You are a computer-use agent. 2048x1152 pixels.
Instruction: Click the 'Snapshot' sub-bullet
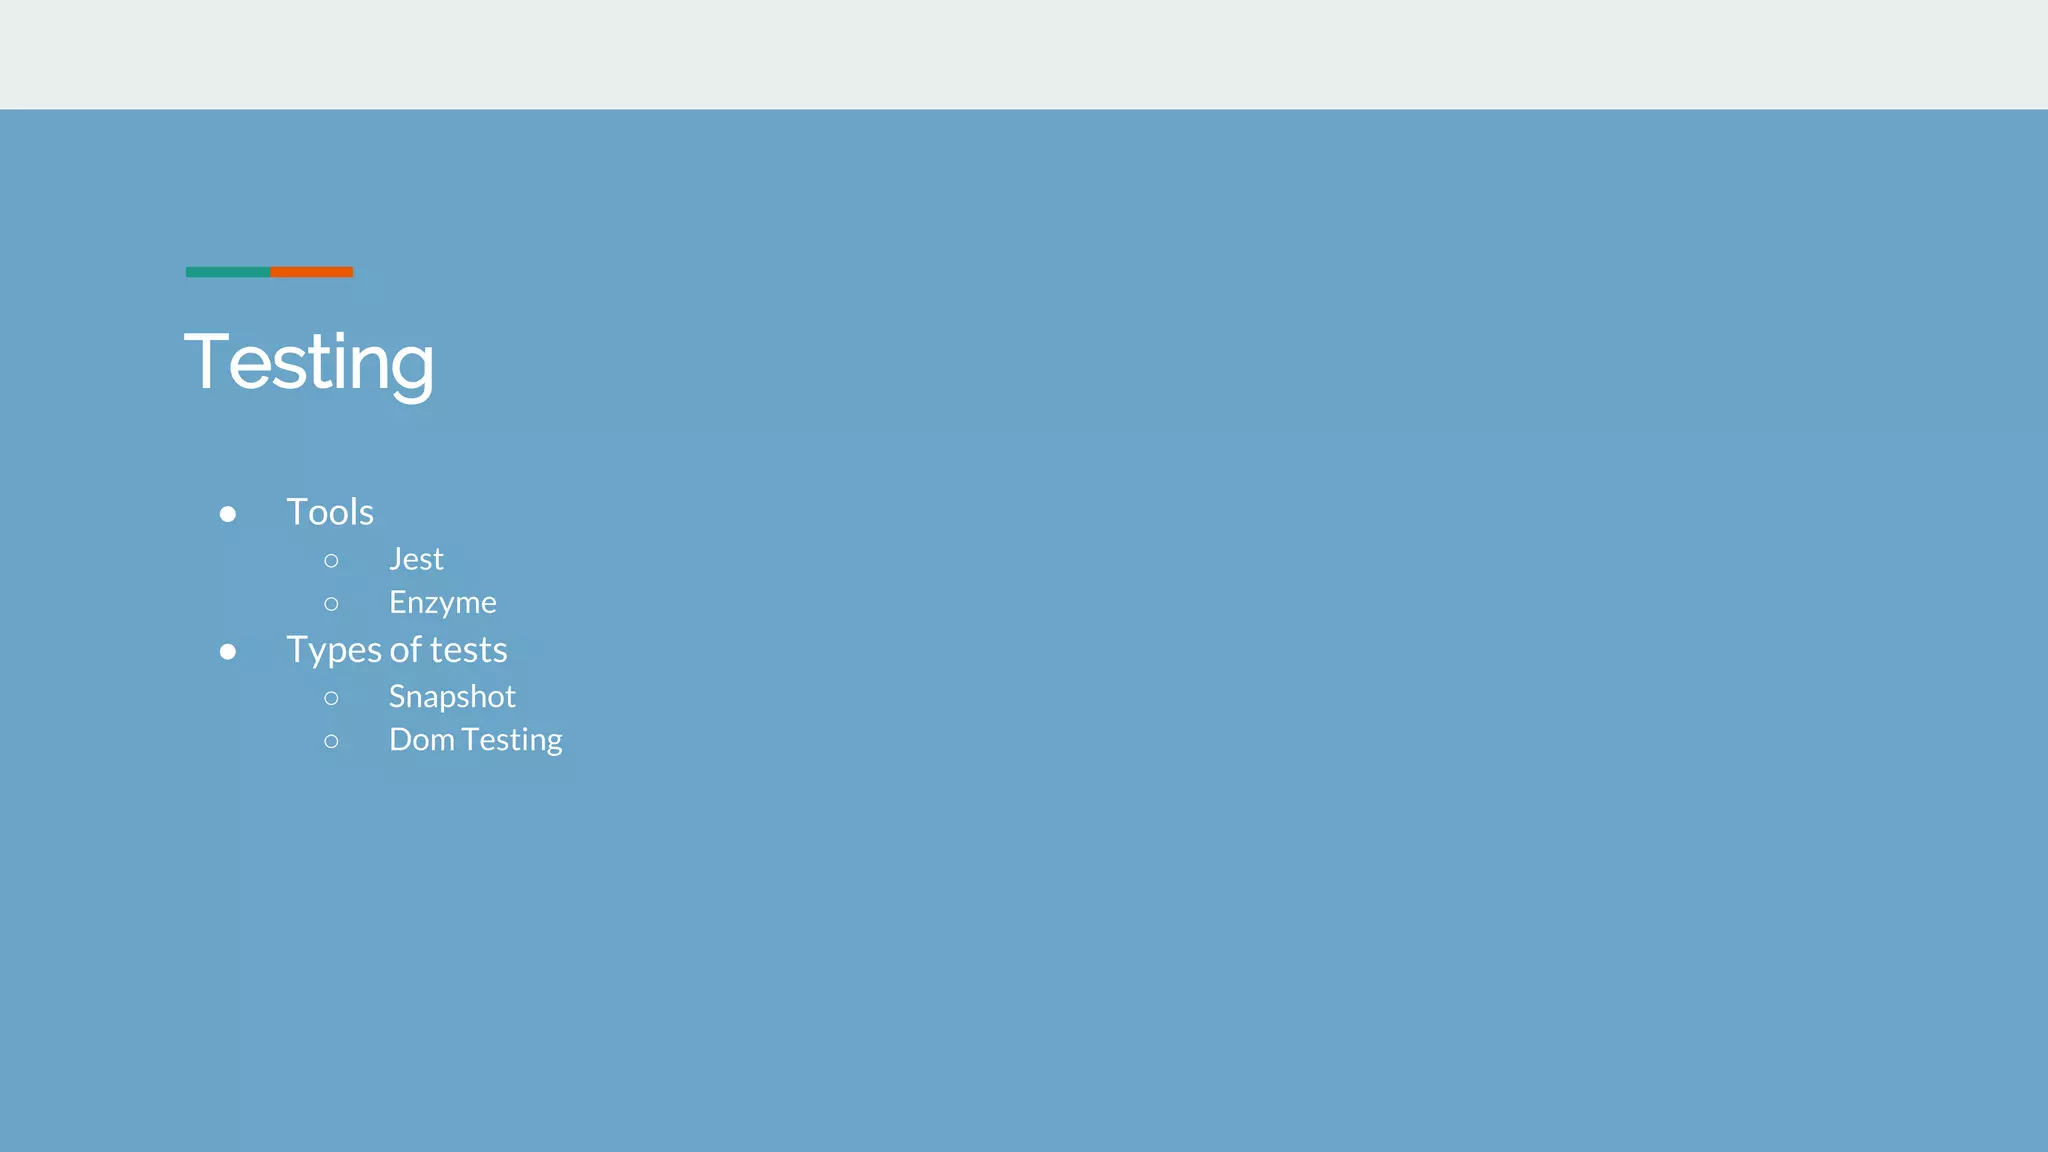tap(452, 696)
